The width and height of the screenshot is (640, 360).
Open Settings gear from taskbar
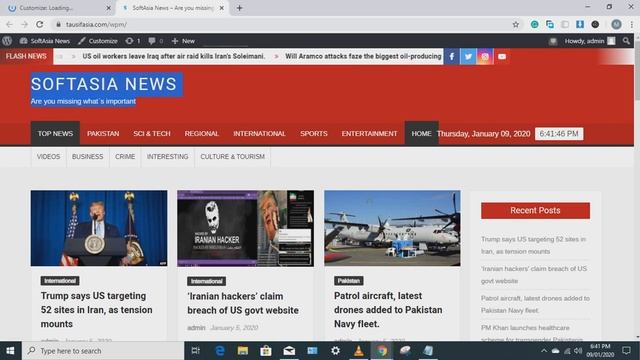tap(335, 351)
